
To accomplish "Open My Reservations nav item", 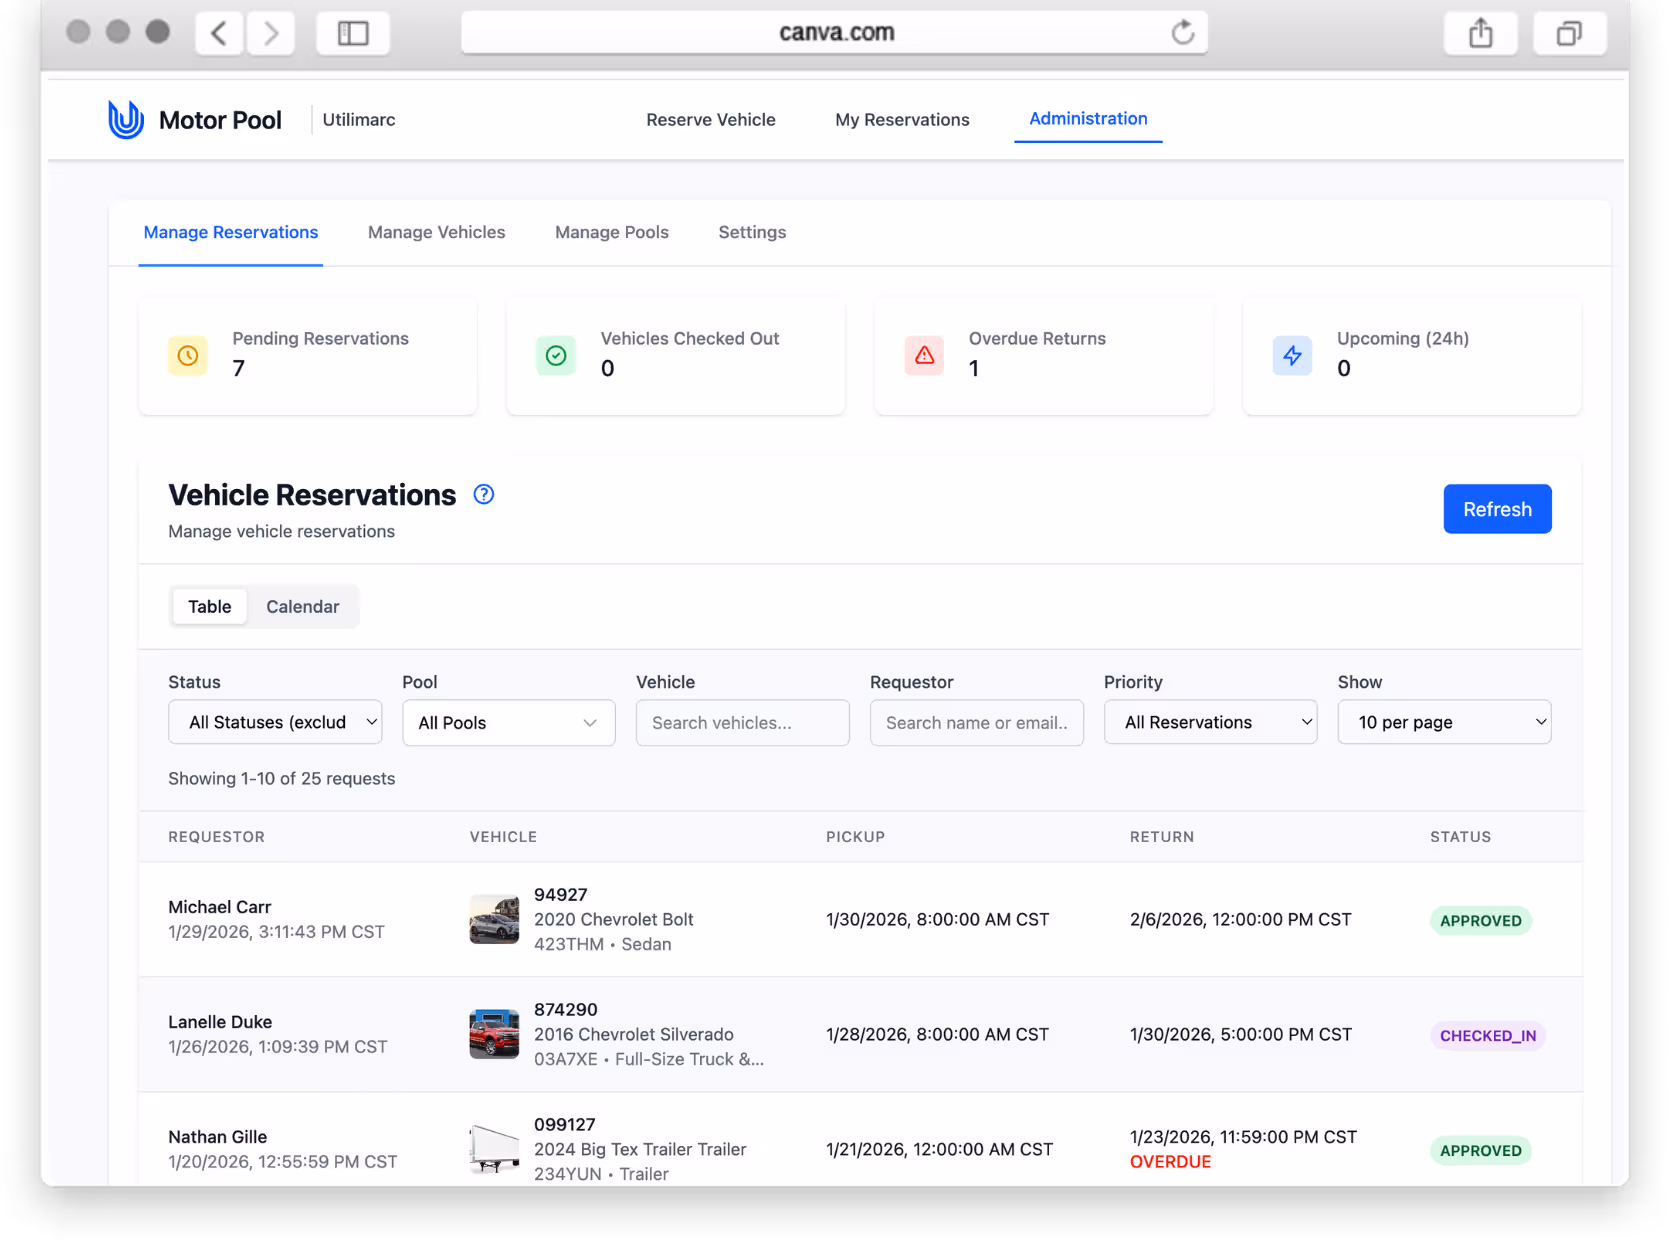I will pyautogui.click(x=903, y=120).
